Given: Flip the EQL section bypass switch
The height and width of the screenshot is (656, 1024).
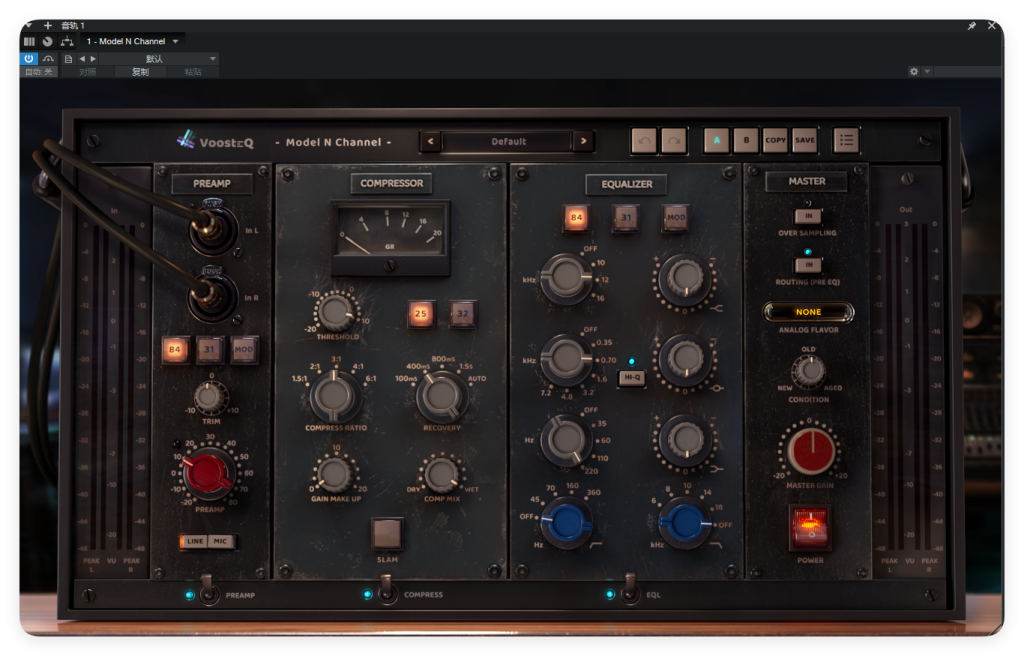Looking at the screenshot, I should (630, 589).
